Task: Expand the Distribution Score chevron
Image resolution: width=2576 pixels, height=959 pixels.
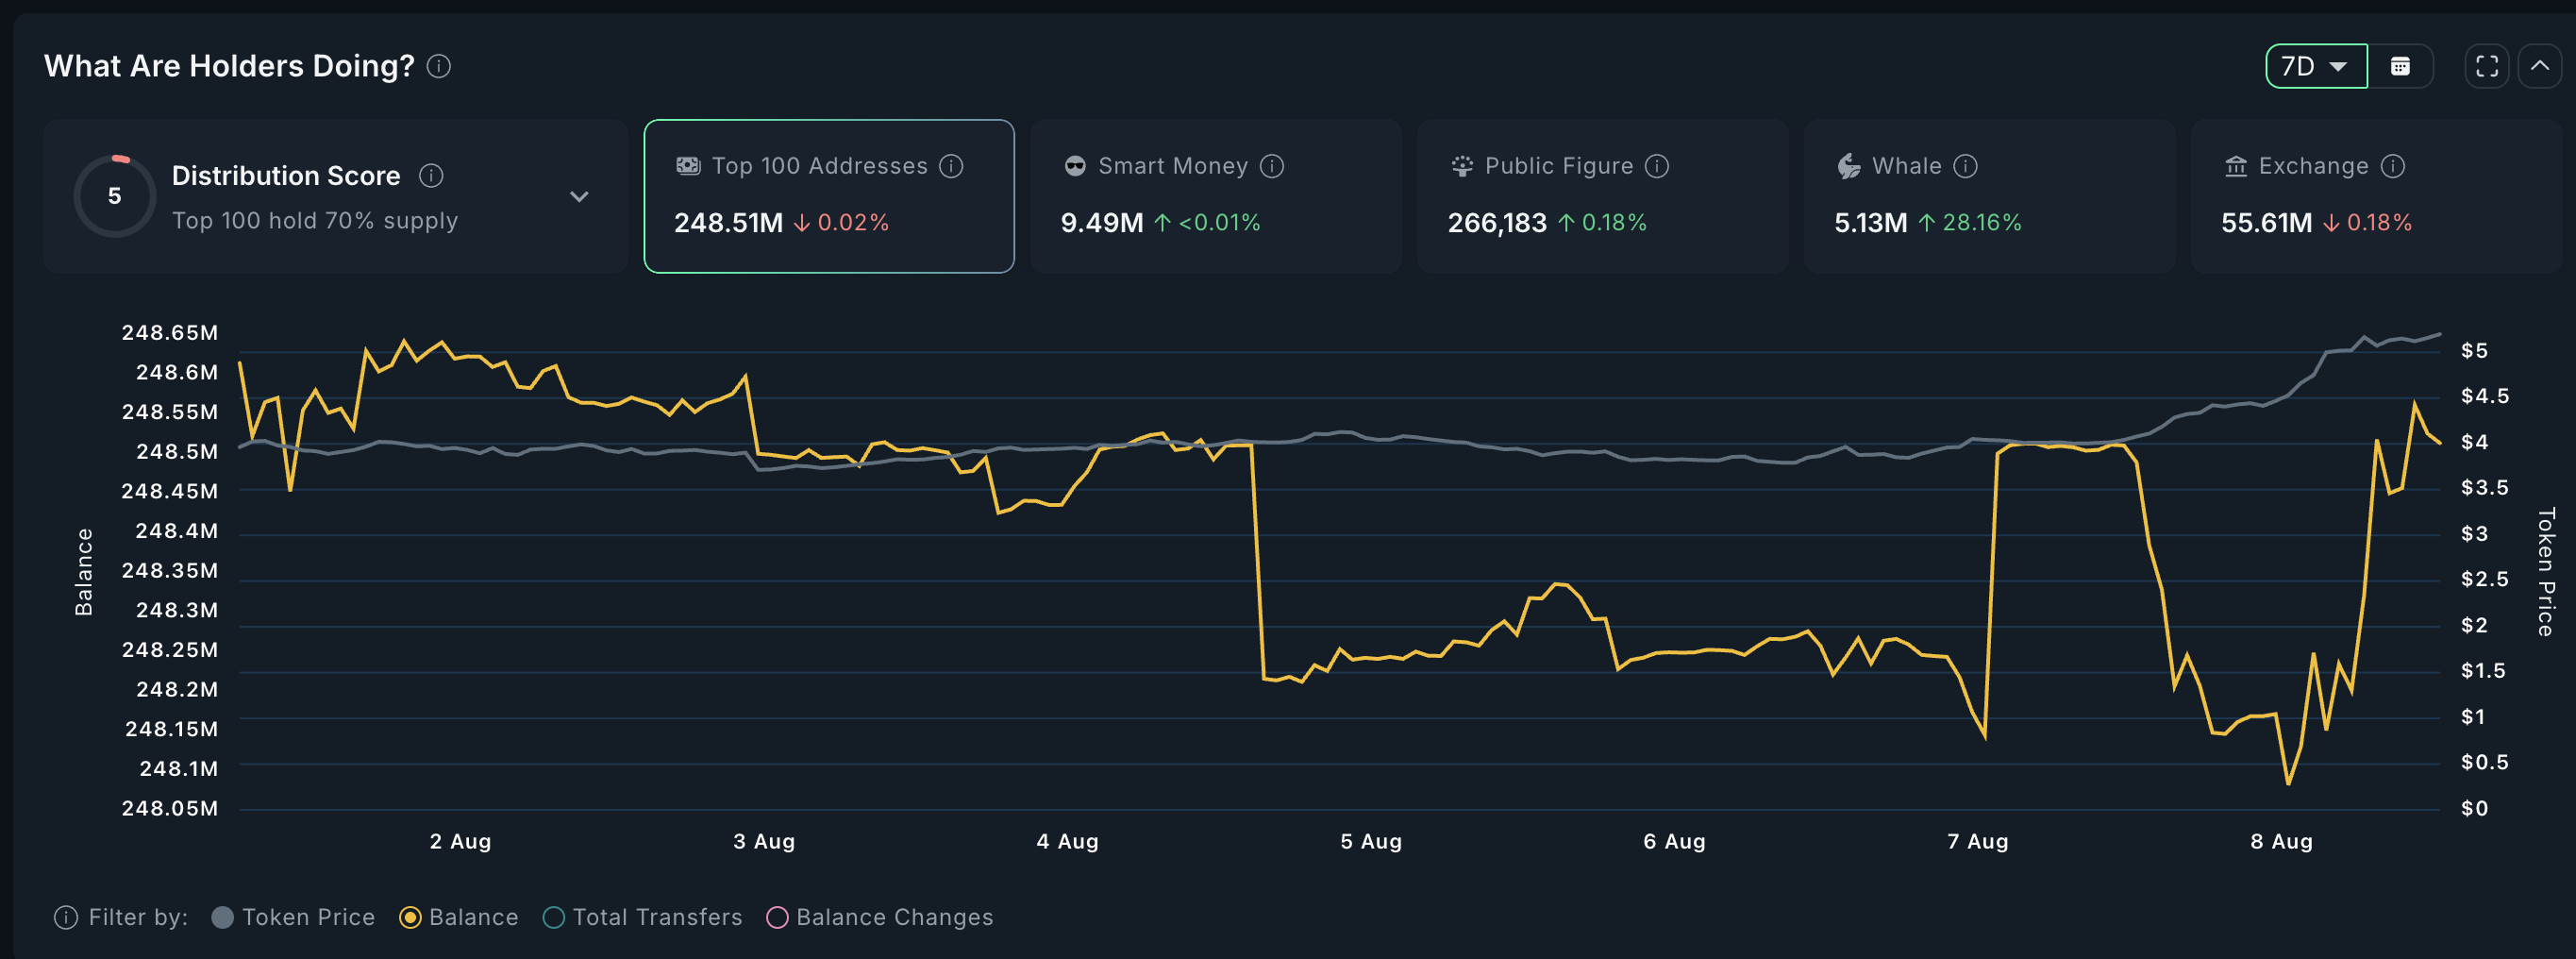Action: [579, 196]
